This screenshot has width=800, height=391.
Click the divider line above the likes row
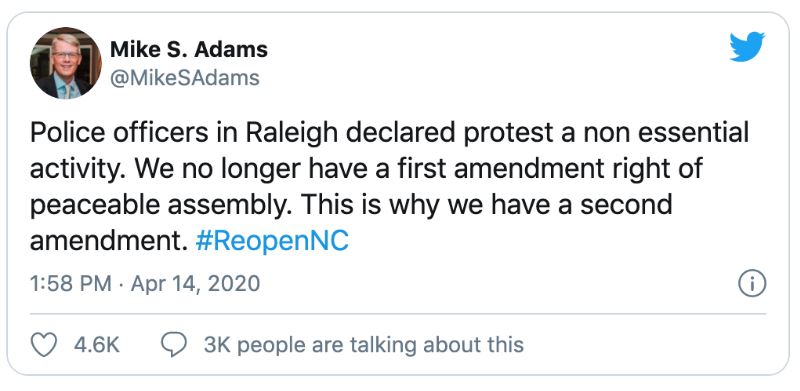point(398,313)
